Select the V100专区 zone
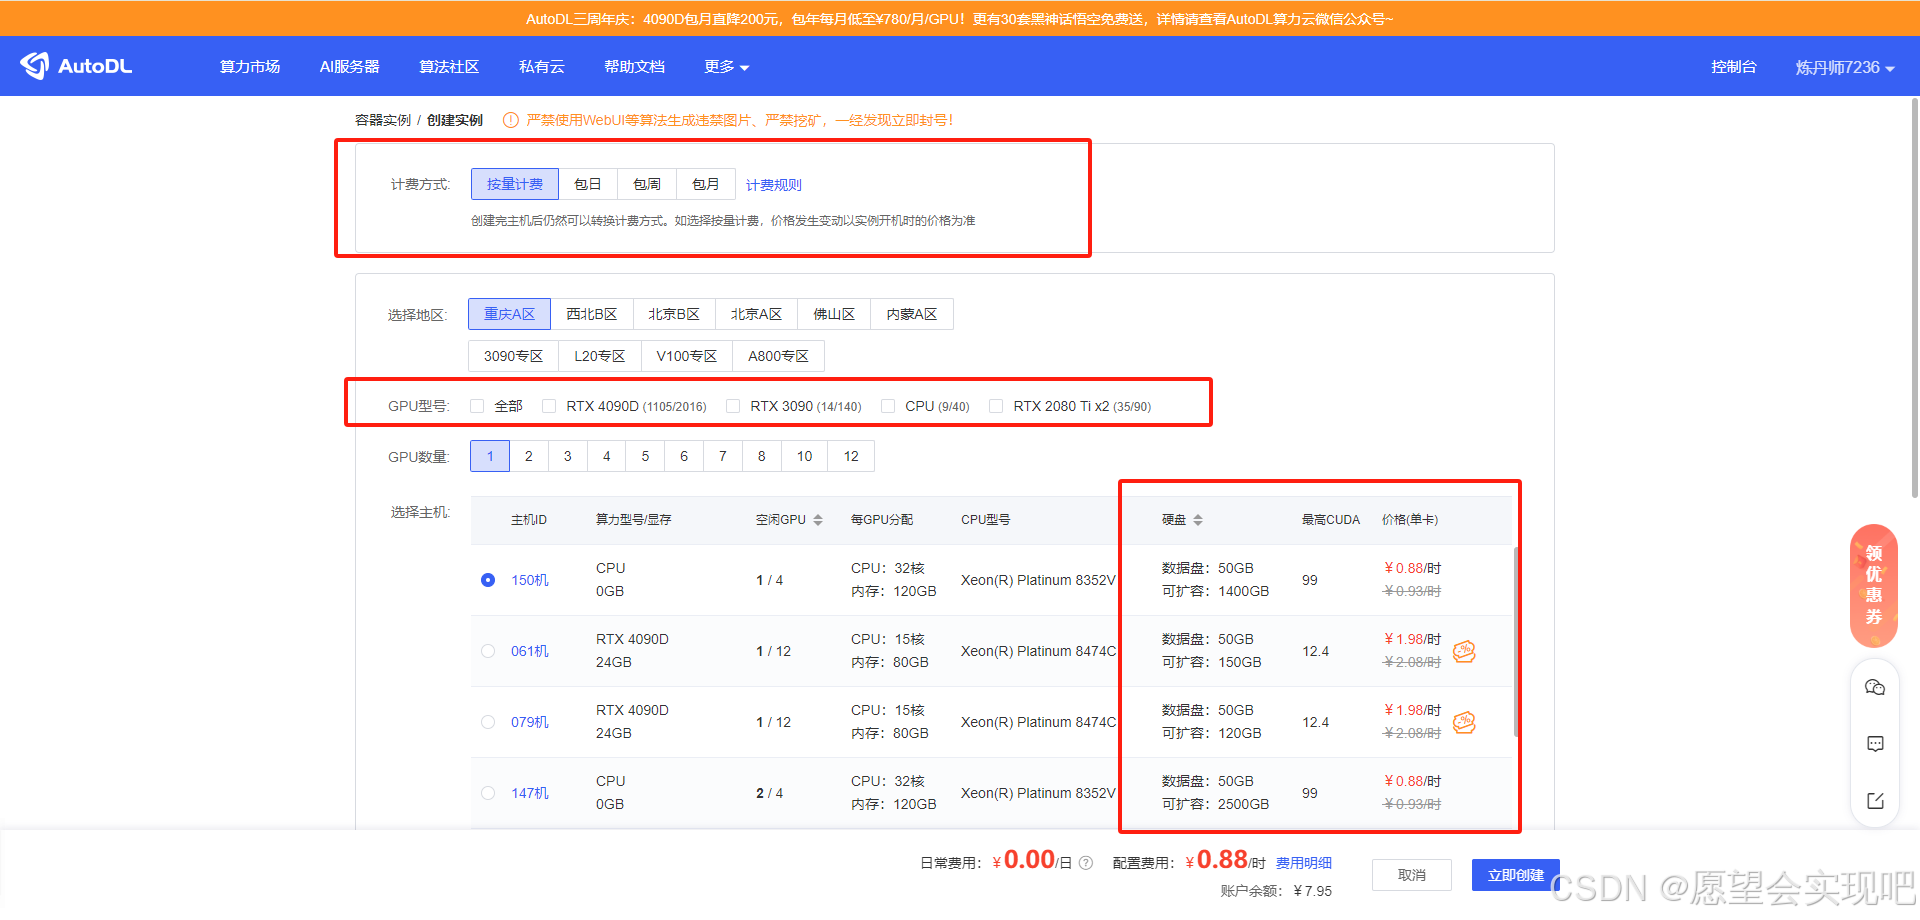Image resolution: width=1920 pixels, height=920 pixels. click(687, 356)
